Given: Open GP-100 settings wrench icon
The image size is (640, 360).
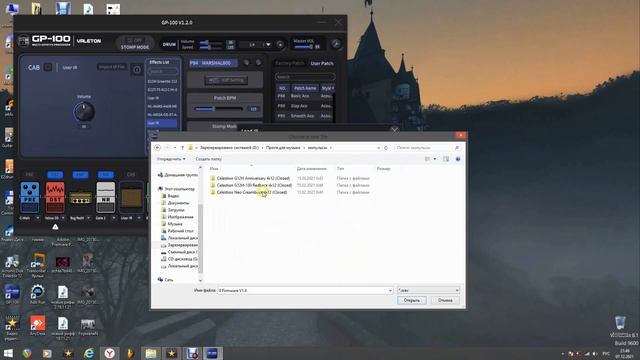Looking at the screenshot, I should click(x=336, y=44).
